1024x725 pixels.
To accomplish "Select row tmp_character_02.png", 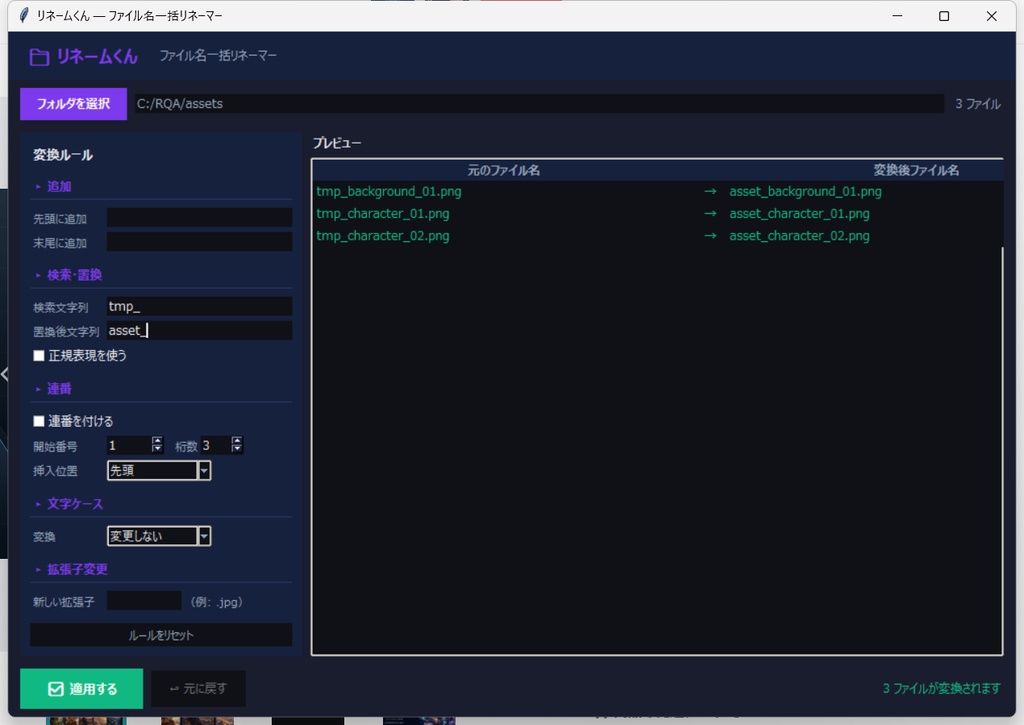I will tap(658, 236).
